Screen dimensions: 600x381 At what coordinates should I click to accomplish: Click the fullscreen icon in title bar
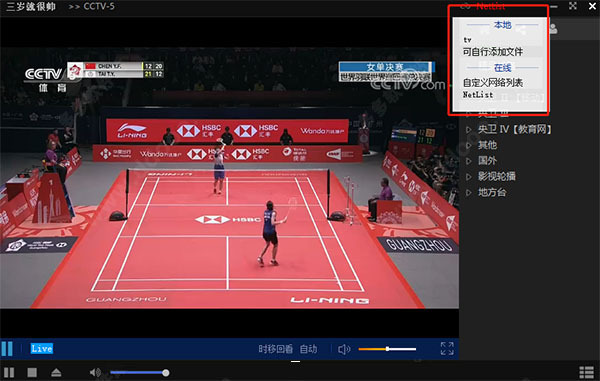[x=573, y=6]
